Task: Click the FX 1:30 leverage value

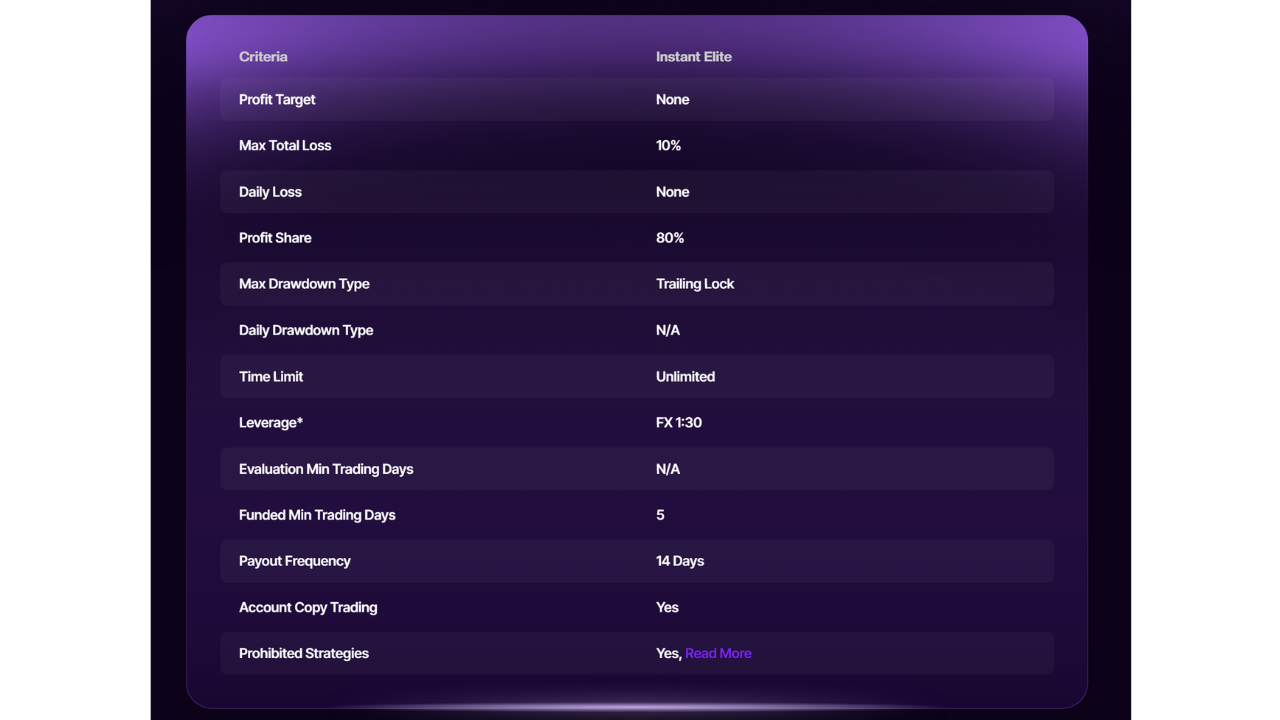Action: (x=679, y=423)
